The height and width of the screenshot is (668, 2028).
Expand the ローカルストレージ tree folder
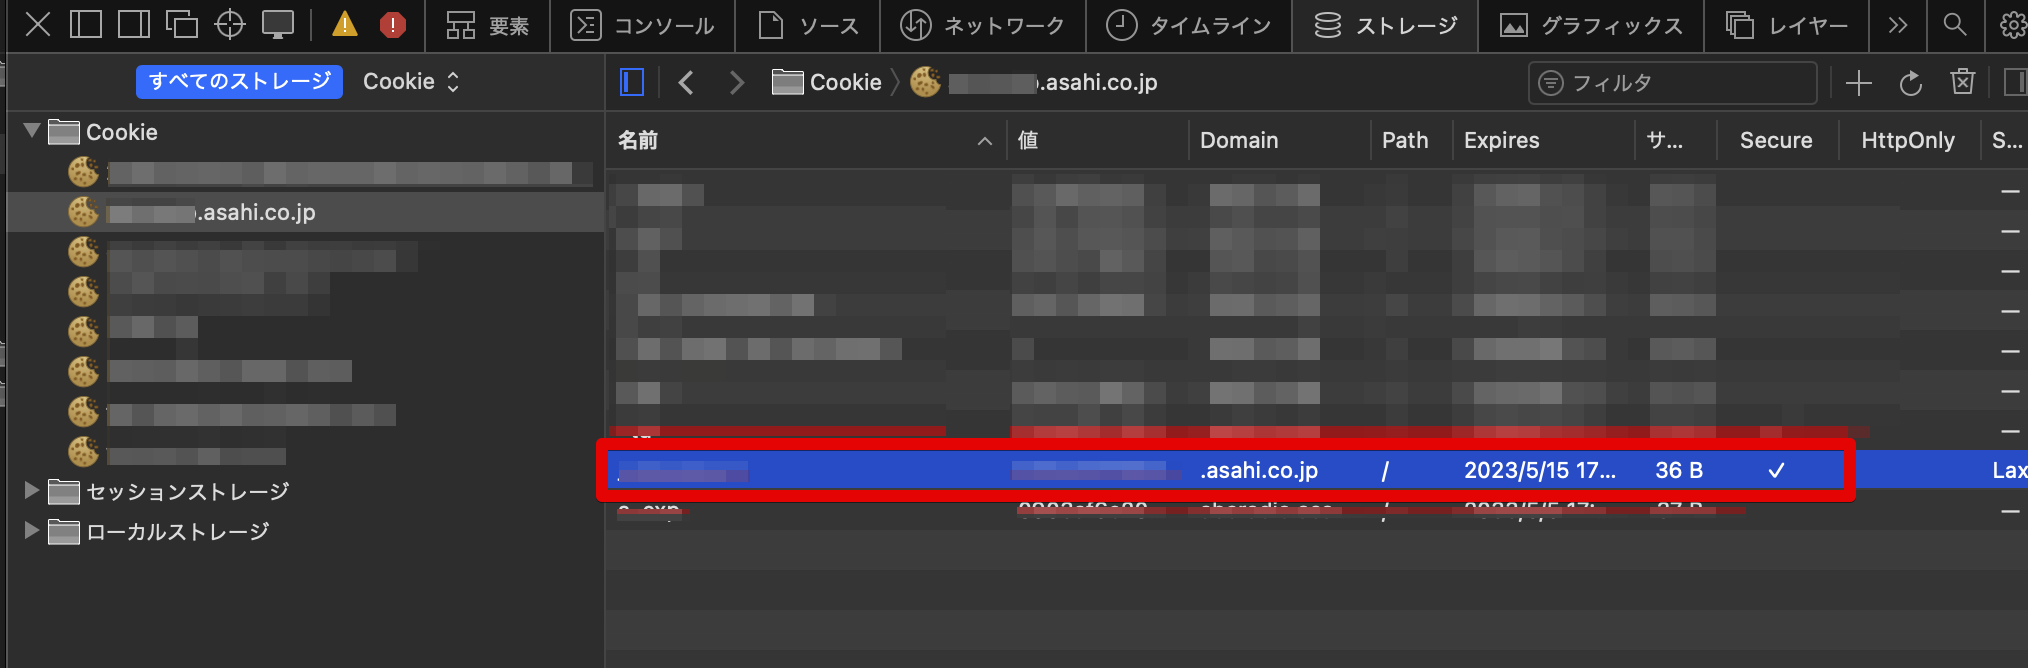(x=32, y=531)
